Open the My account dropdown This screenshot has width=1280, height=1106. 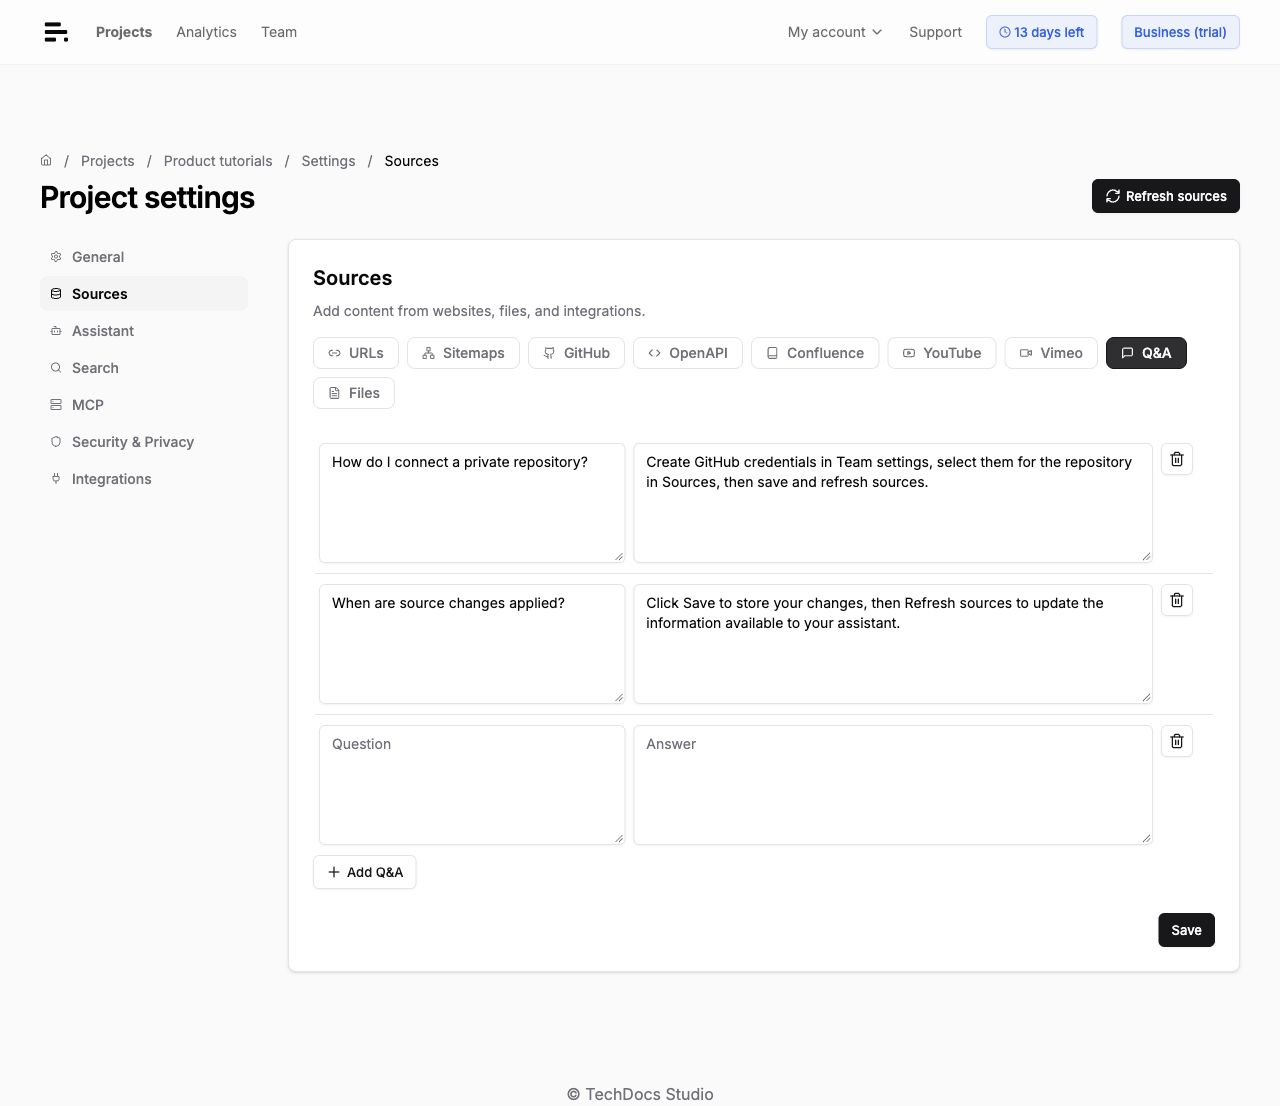point(835,32)
